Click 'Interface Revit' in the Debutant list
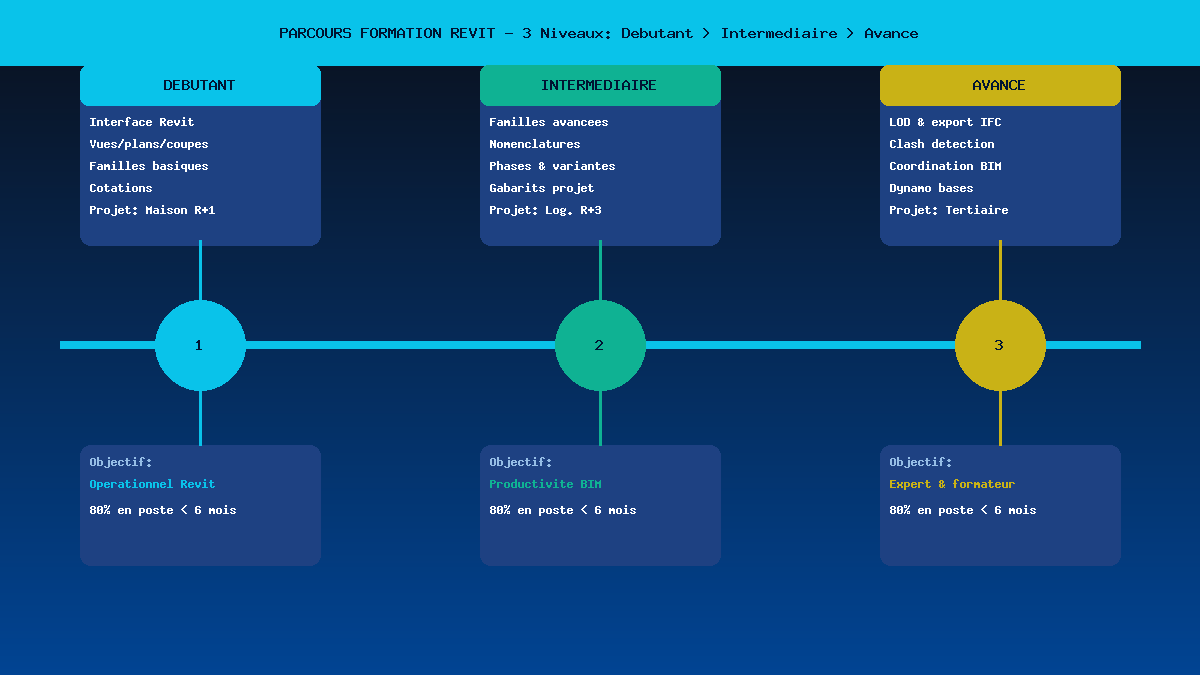Image resolution: width=1200 pixels, height=675 pixels. 142,122
